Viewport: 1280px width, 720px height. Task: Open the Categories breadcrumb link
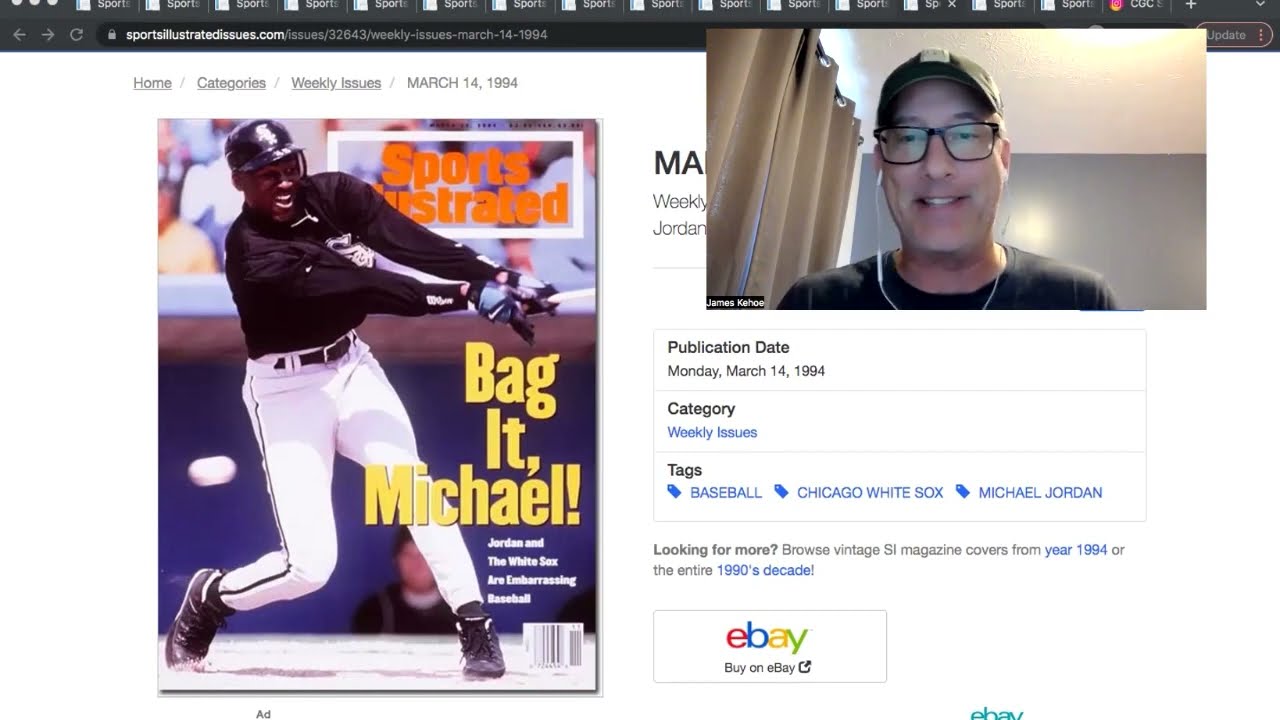point(231,83)
